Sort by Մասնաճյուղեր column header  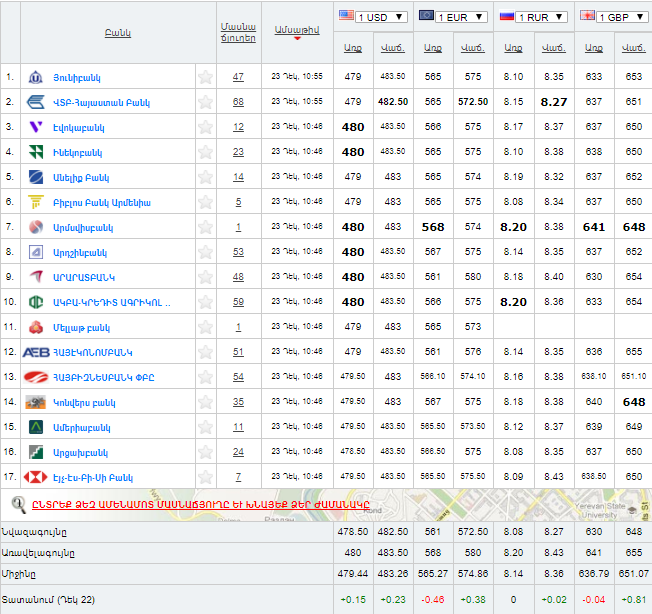click(238, 32)
